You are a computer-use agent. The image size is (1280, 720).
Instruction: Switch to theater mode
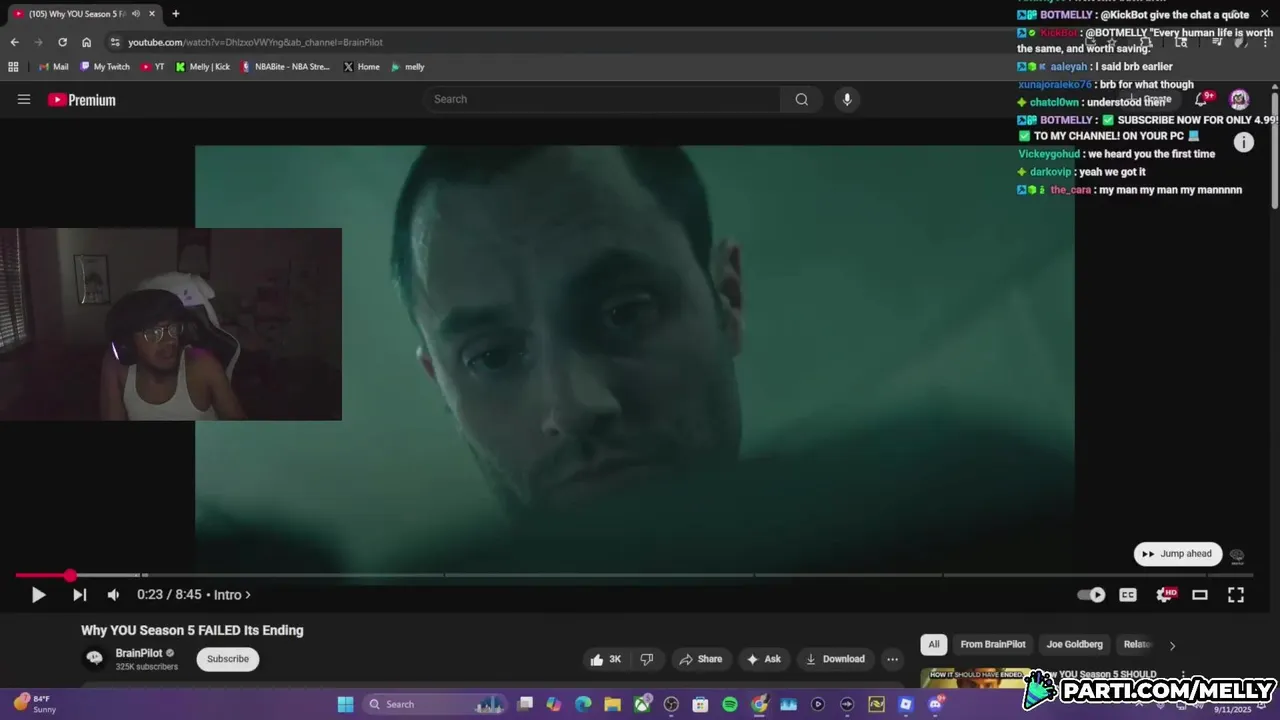click(1200, 595)
